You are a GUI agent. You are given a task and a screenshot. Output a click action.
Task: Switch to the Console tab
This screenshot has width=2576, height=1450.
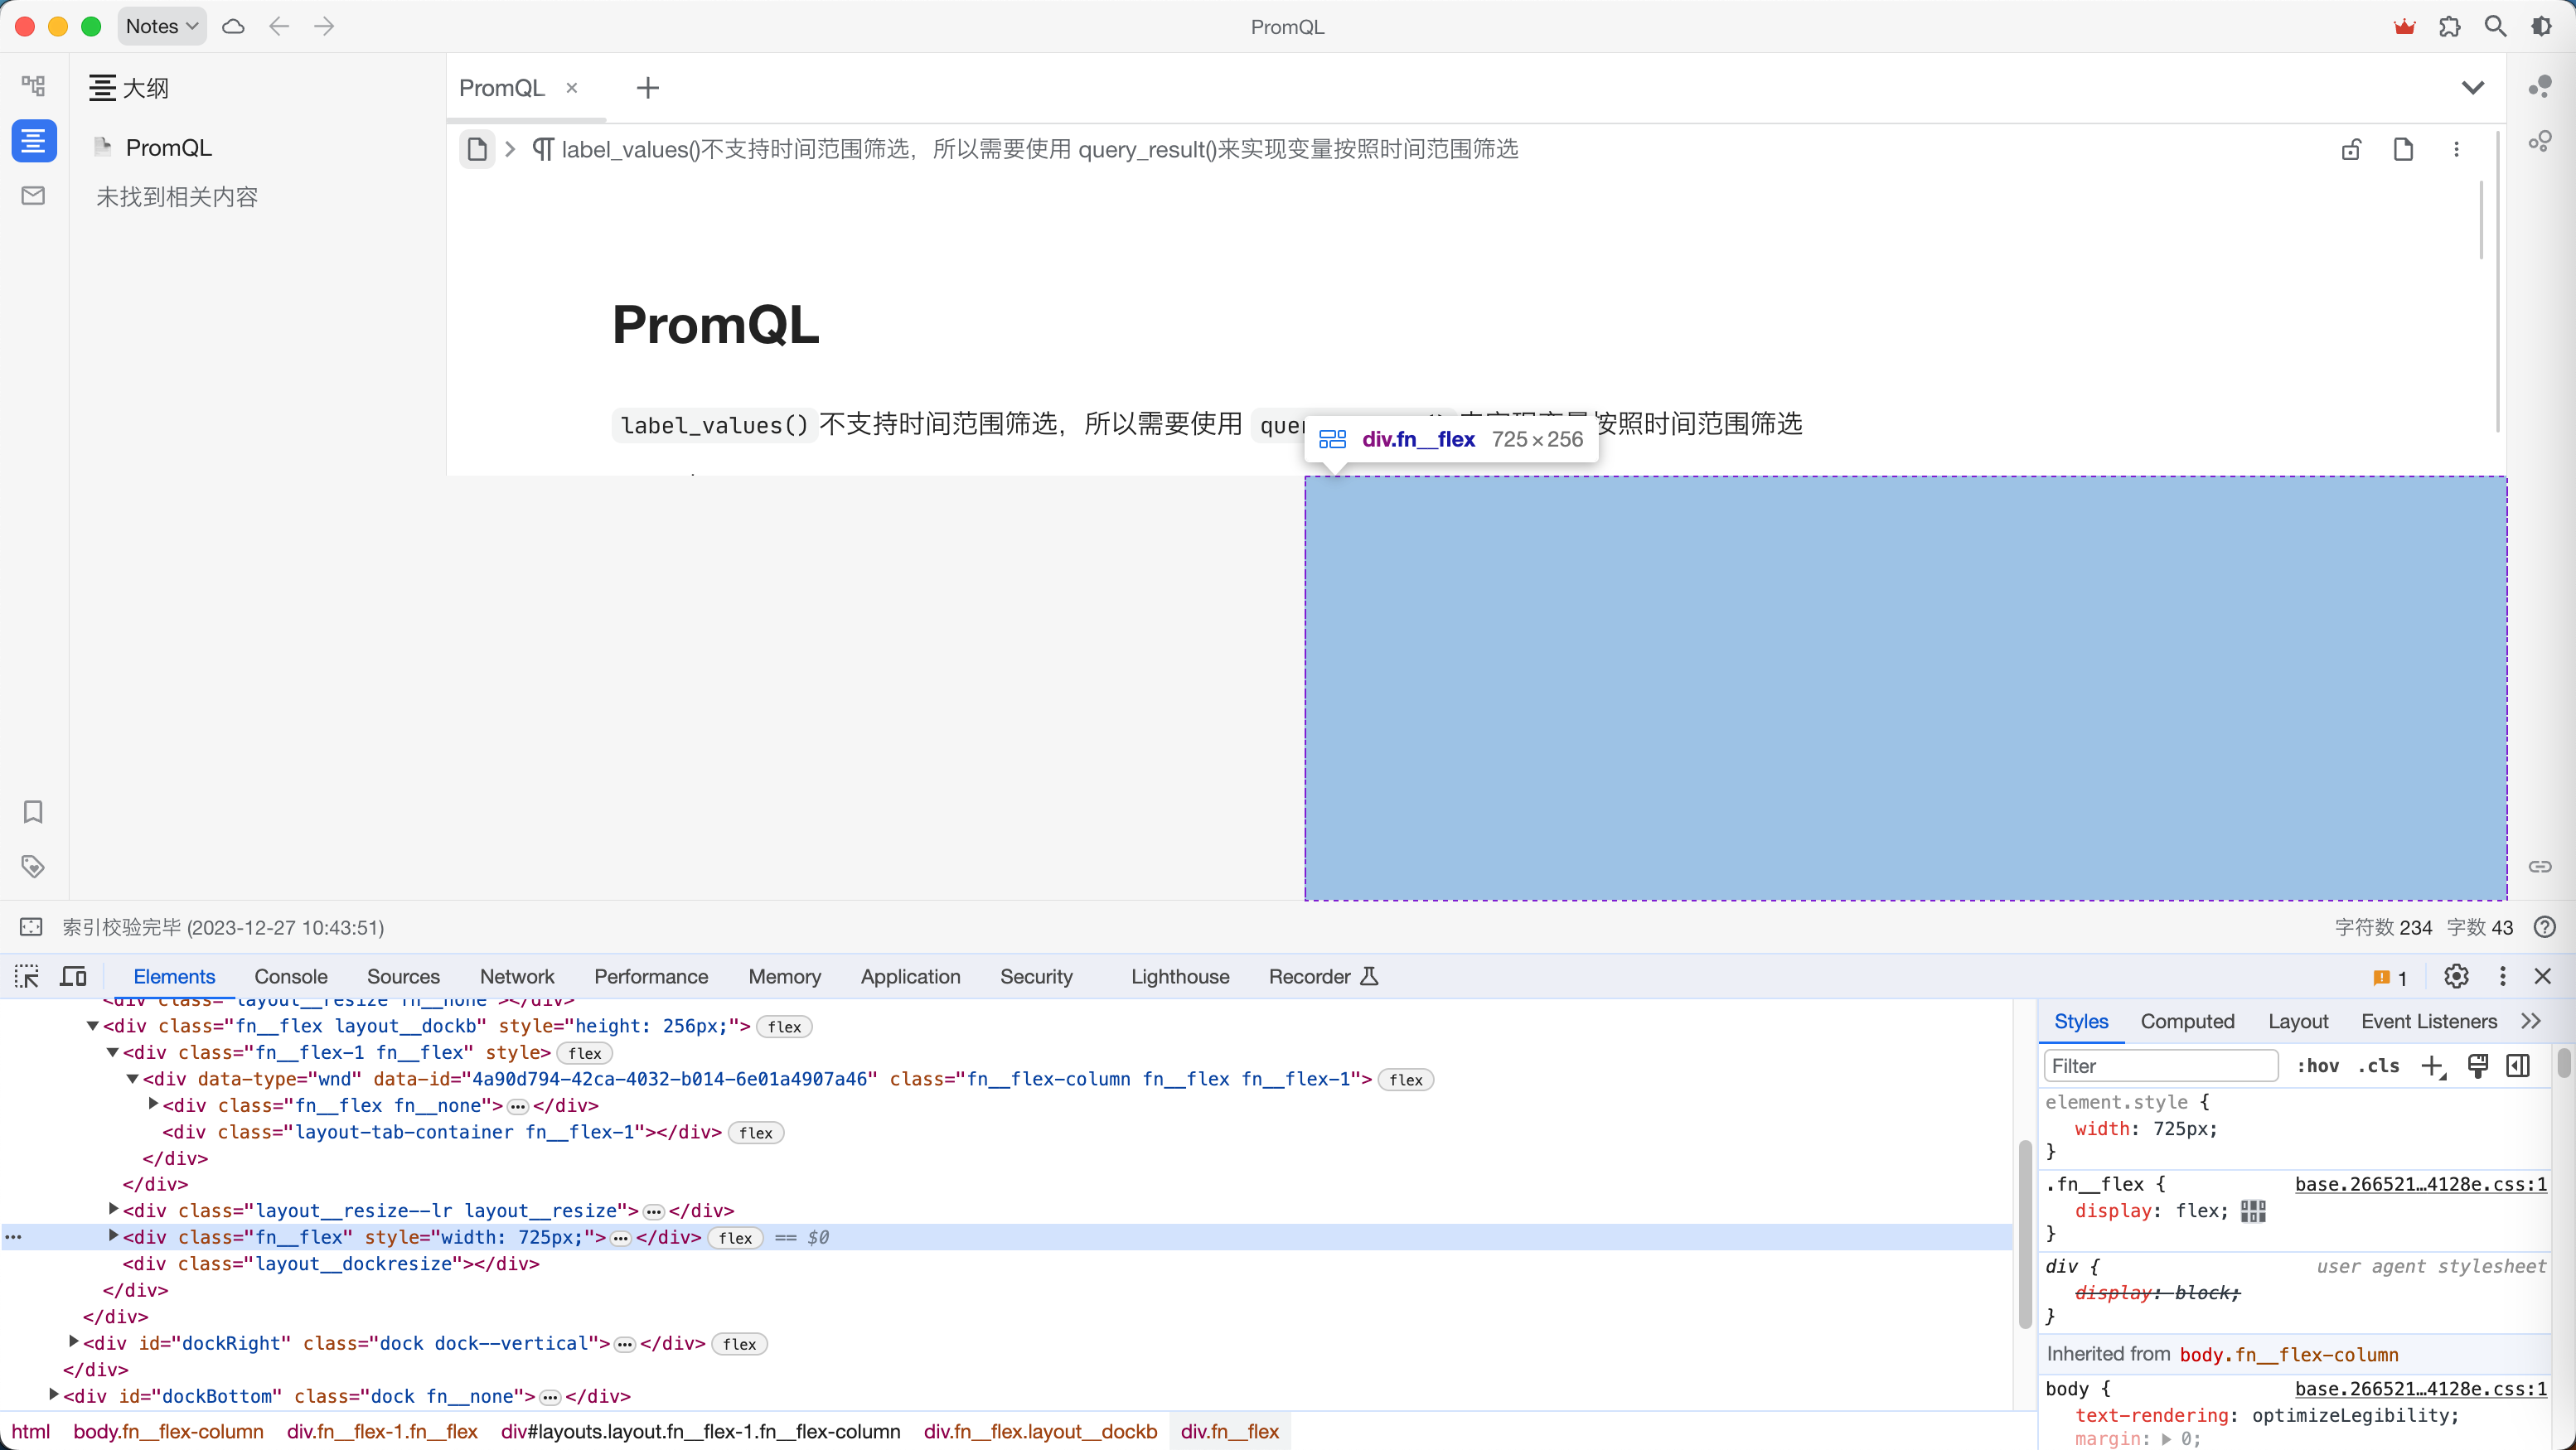click(x=290, y=976)
